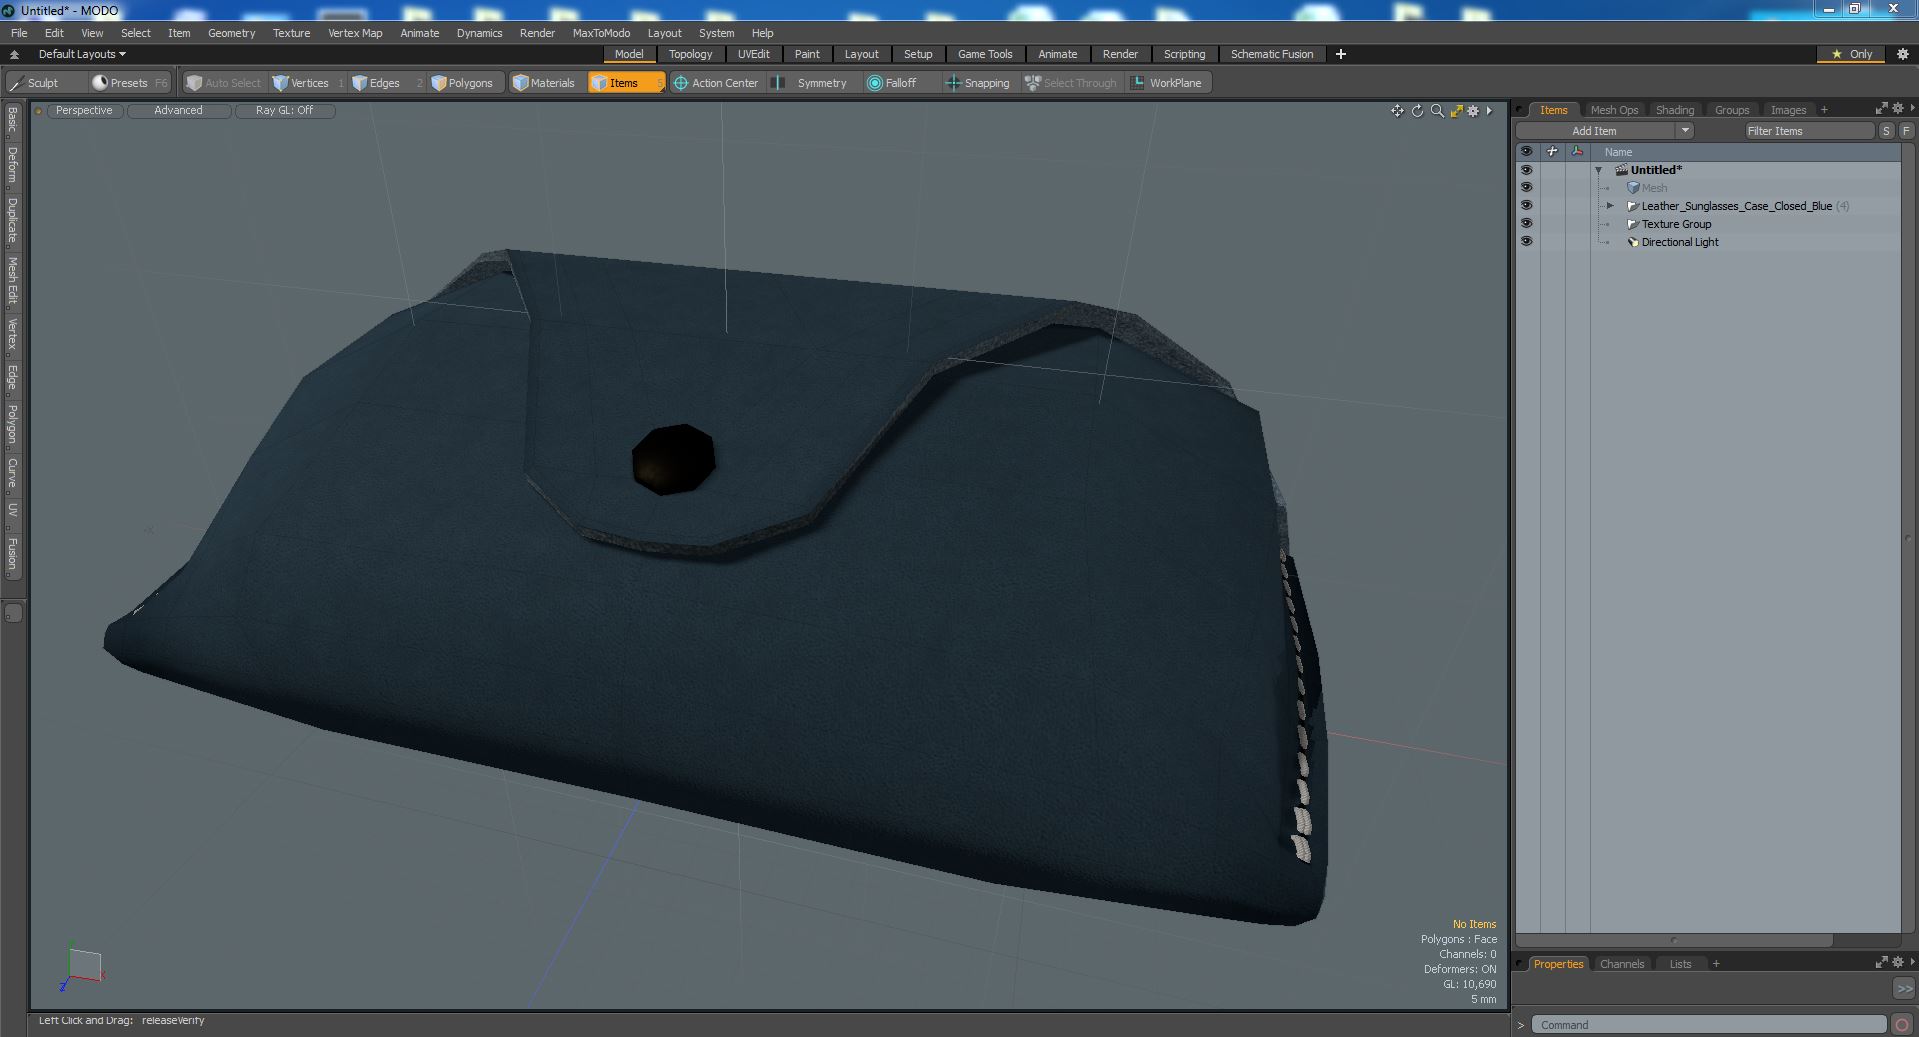Open the MaxToModo menu
1919x1037 pixels.
point(601,33)
